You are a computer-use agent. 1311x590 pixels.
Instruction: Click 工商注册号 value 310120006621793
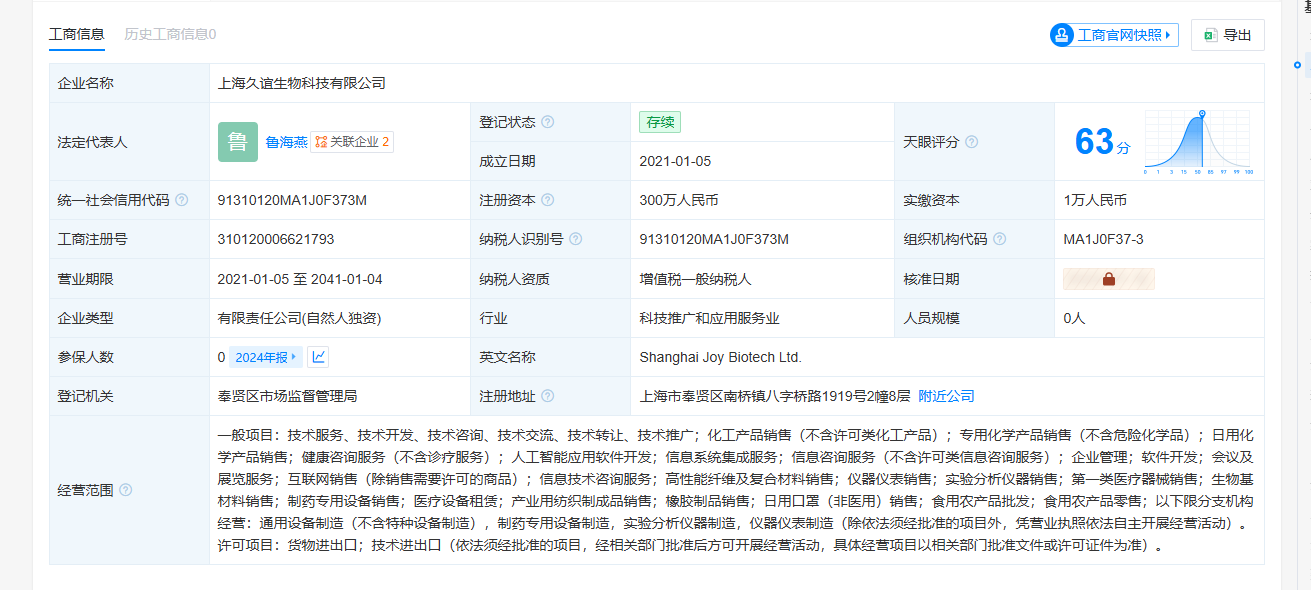click(x=276, y=239)
